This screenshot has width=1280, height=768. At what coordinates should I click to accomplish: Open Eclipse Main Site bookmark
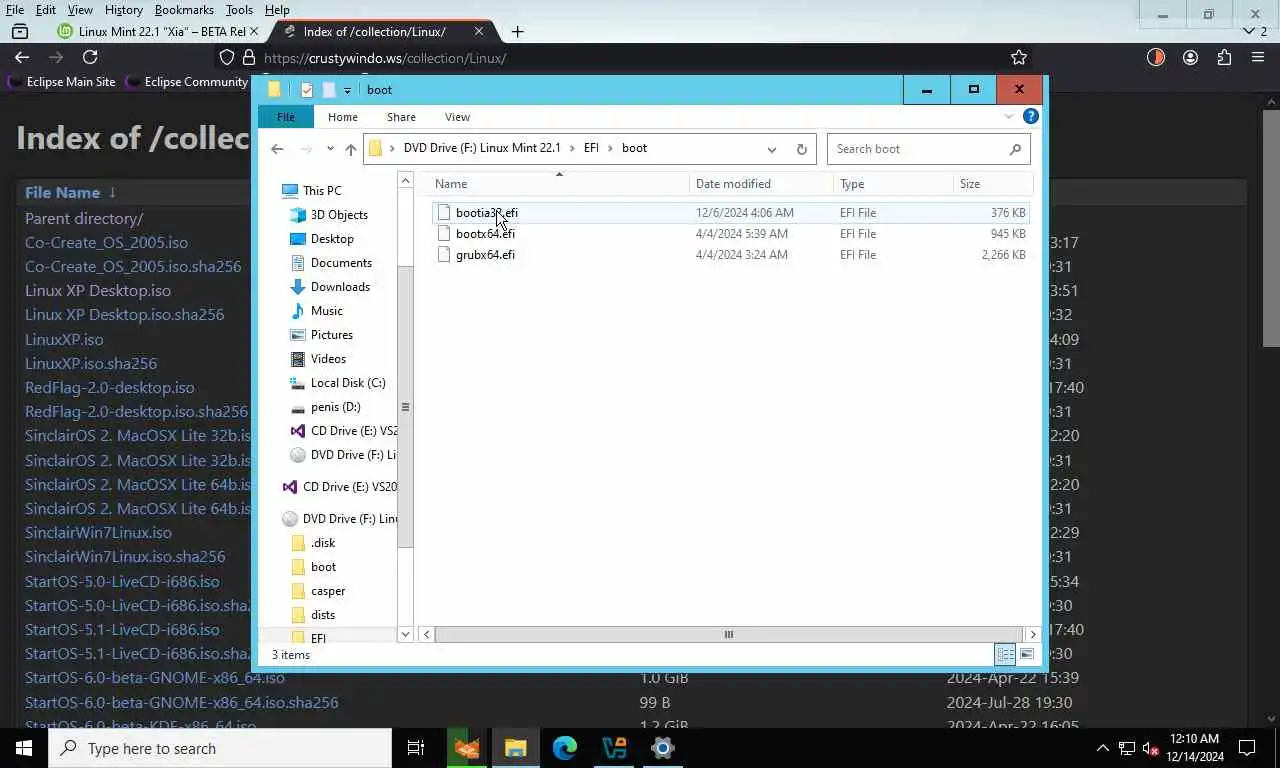(x=62, y=82)
